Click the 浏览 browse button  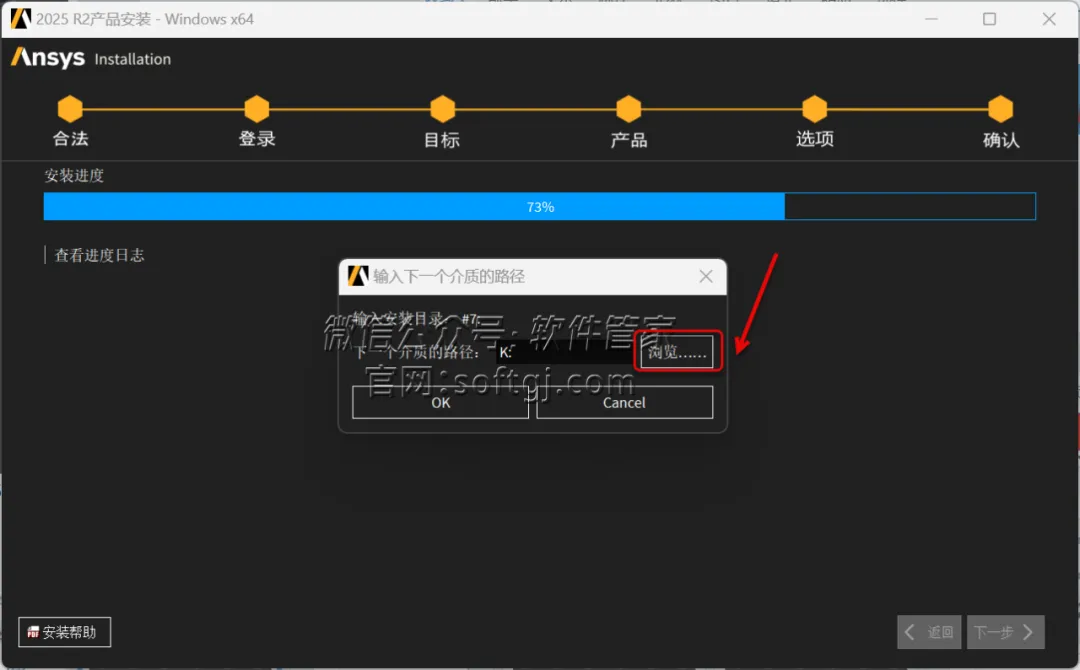[676, 352]
